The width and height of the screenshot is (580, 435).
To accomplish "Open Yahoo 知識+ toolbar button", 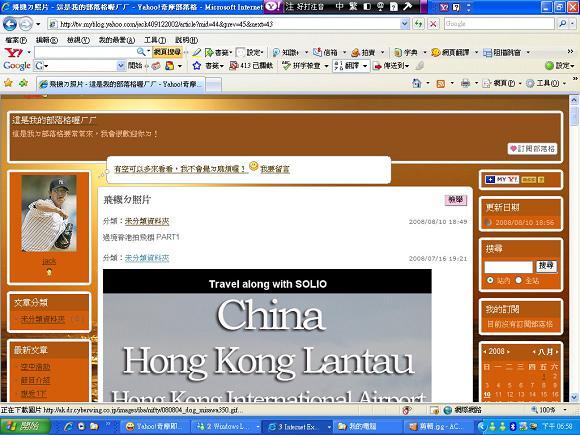I will pyautogui.click(x=286, y=53).
